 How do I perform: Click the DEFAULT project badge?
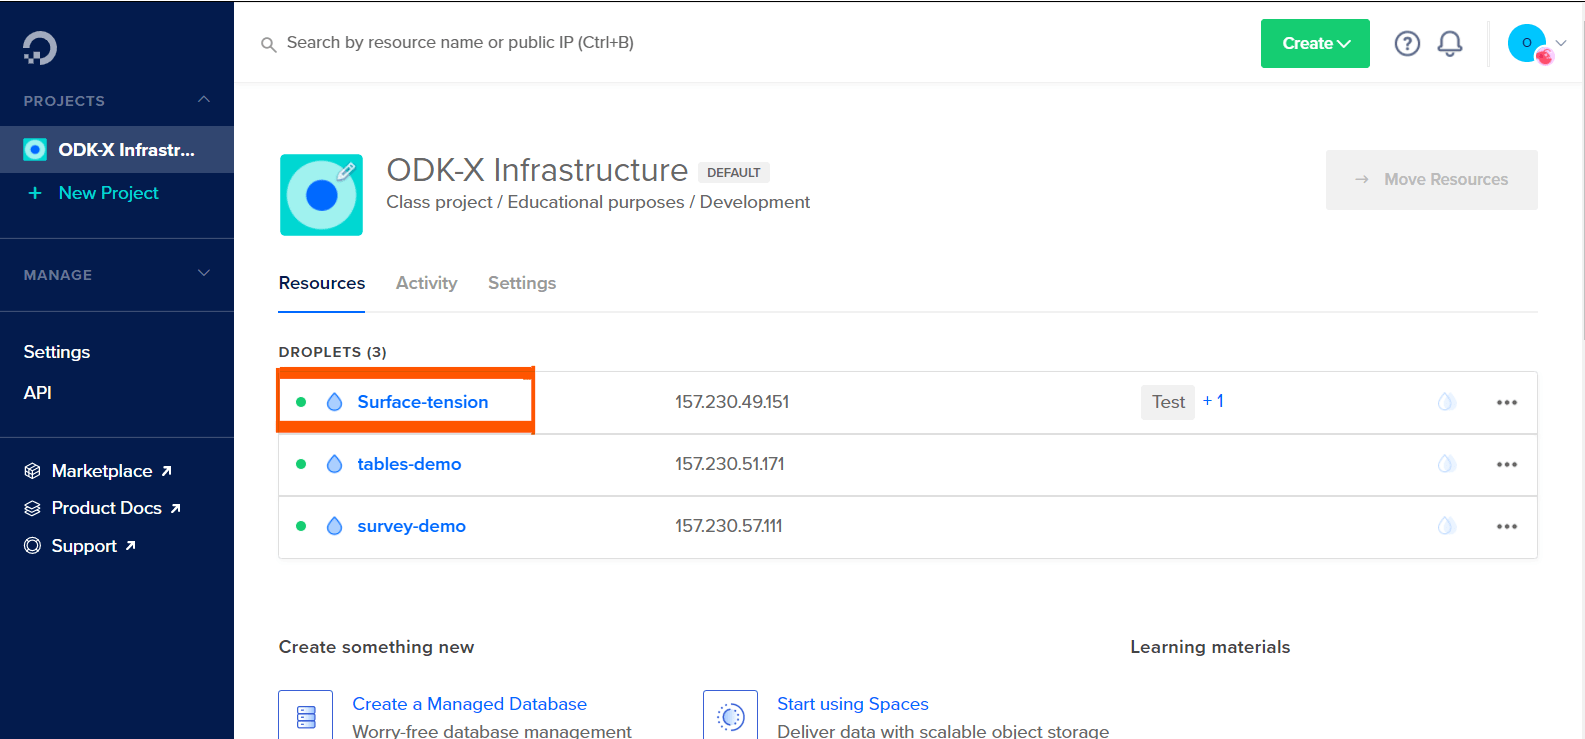[x=734, y=173]
